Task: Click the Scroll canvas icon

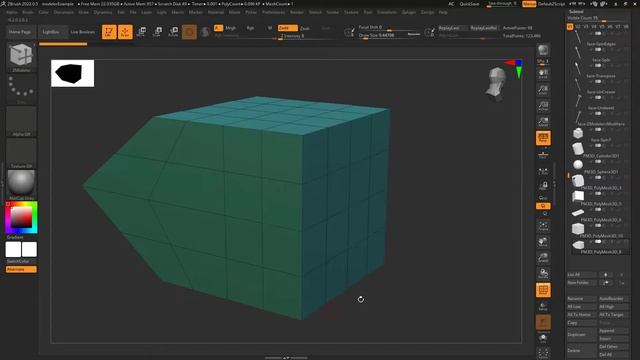Action: (543, 74)
